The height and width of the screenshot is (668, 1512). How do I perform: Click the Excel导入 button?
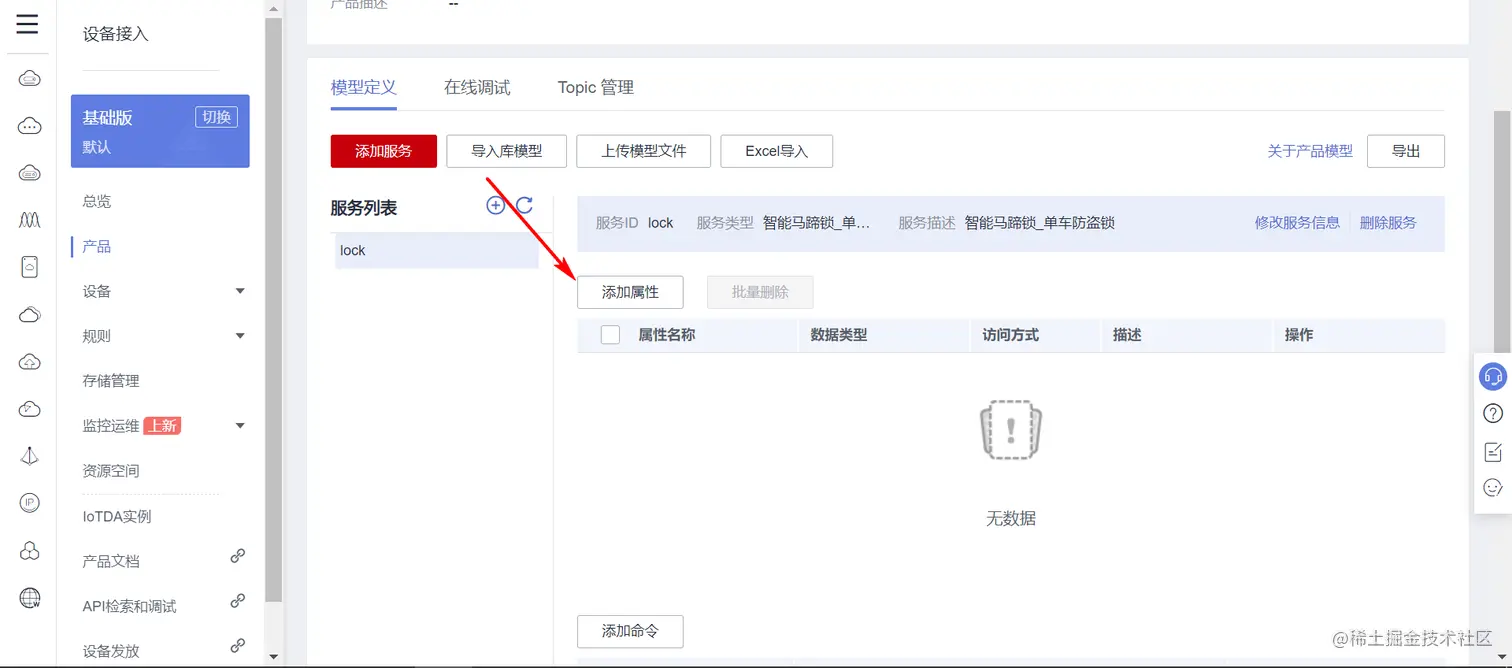[777, 151]
